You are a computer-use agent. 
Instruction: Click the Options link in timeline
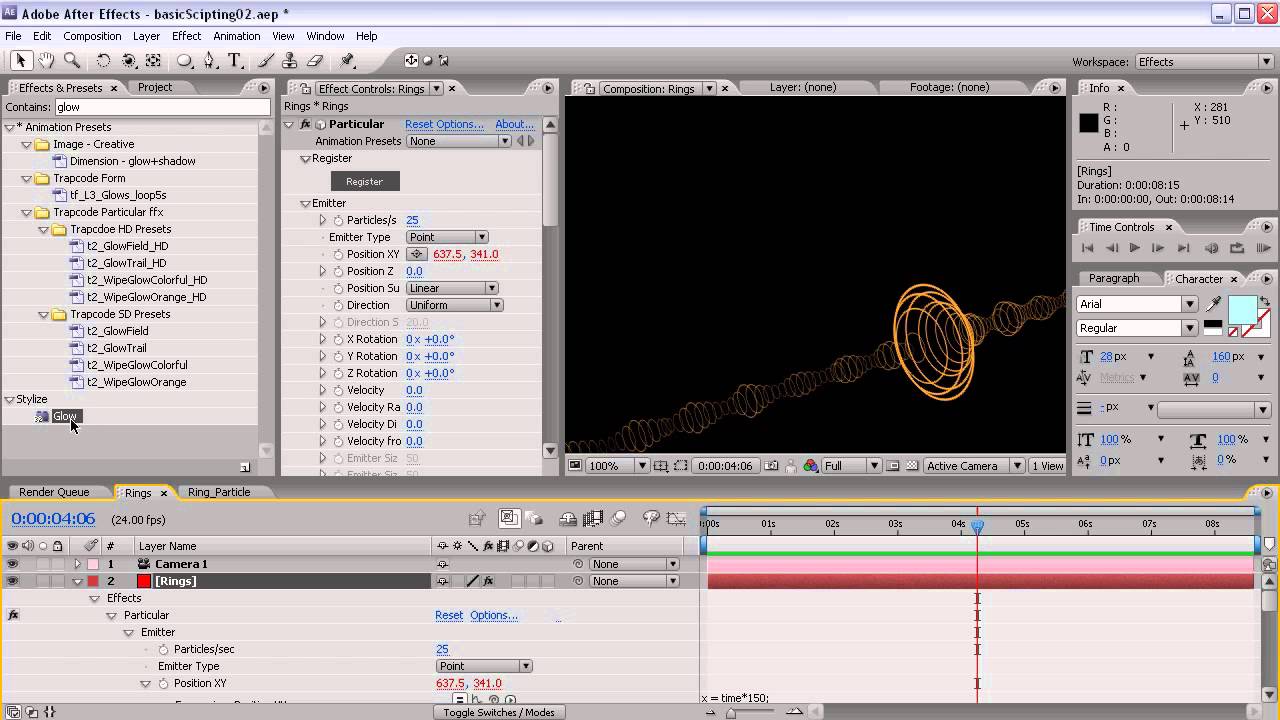pos(494,615)
